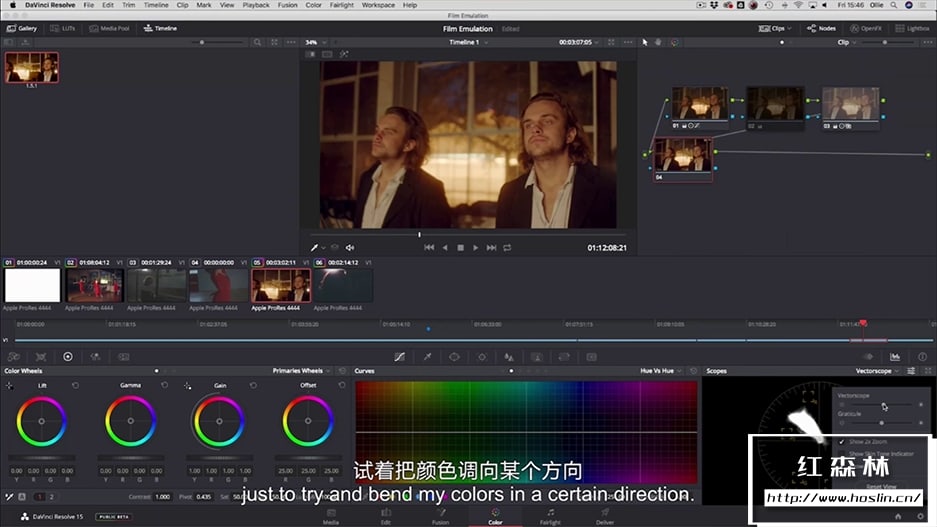Expand qualifier picker dropdown under viewer
Screen dimensions: 937x527
point(323,247)
